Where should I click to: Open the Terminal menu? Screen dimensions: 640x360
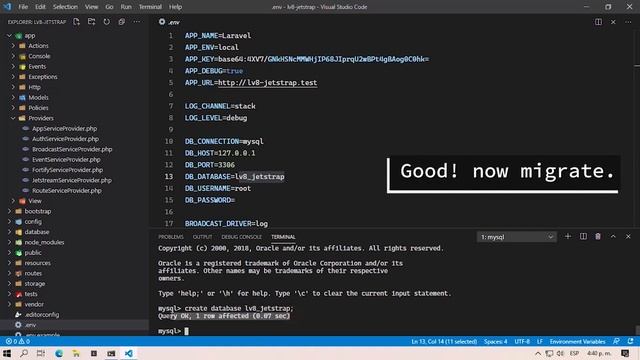pos(150,7)
